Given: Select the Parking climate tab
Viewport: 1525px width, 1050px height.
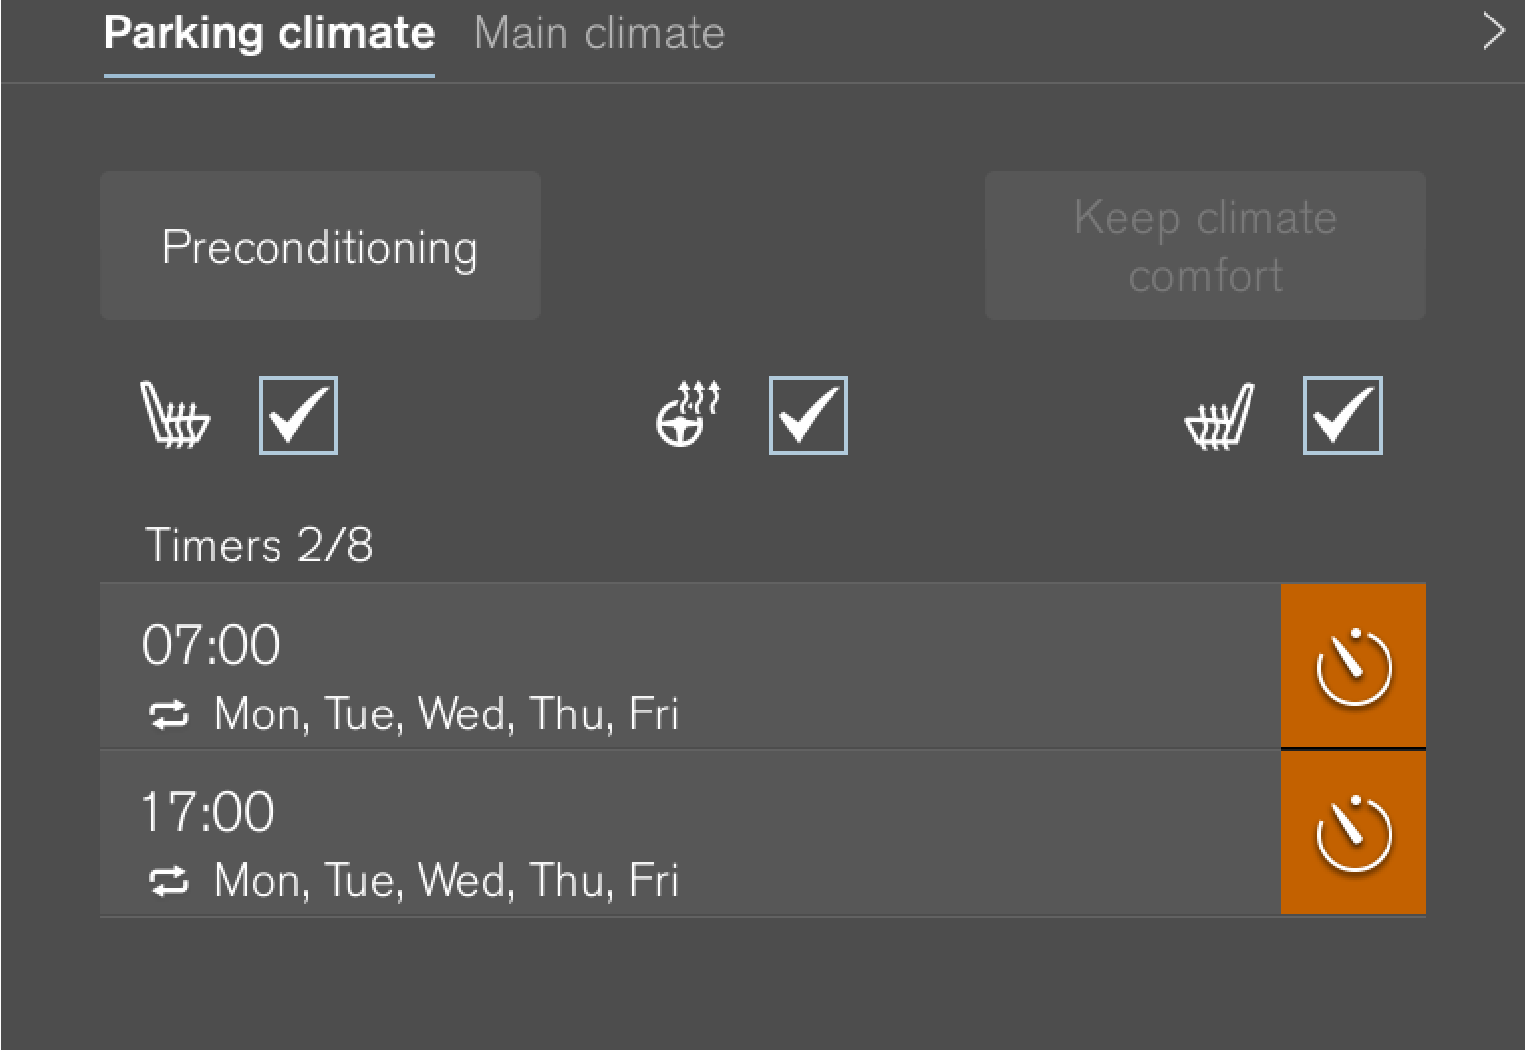Looking at the screenshot, I should coord(269,34).
